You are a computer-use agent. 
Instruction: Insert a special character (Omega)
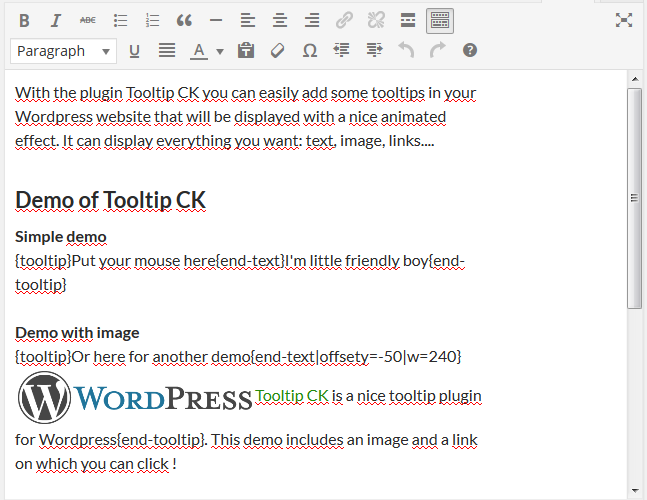click(310, 51)
